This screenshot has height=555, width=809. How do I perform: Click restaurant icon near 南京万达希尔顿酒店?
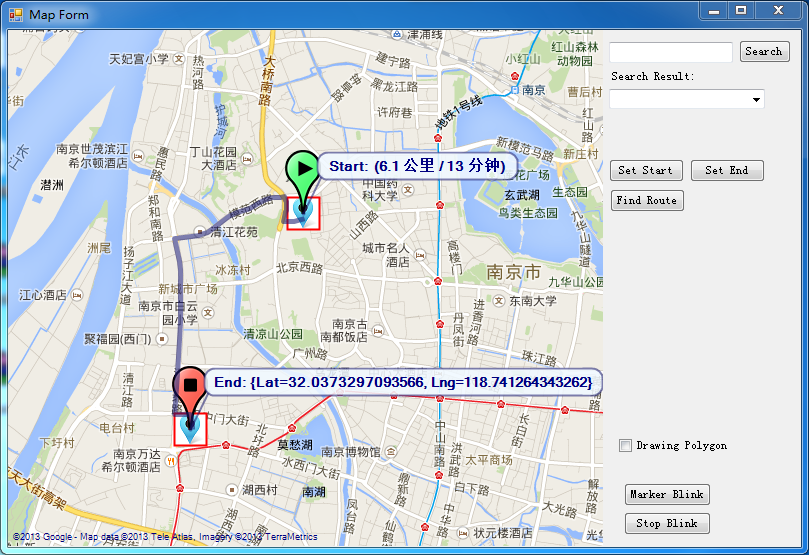point(170,461)
